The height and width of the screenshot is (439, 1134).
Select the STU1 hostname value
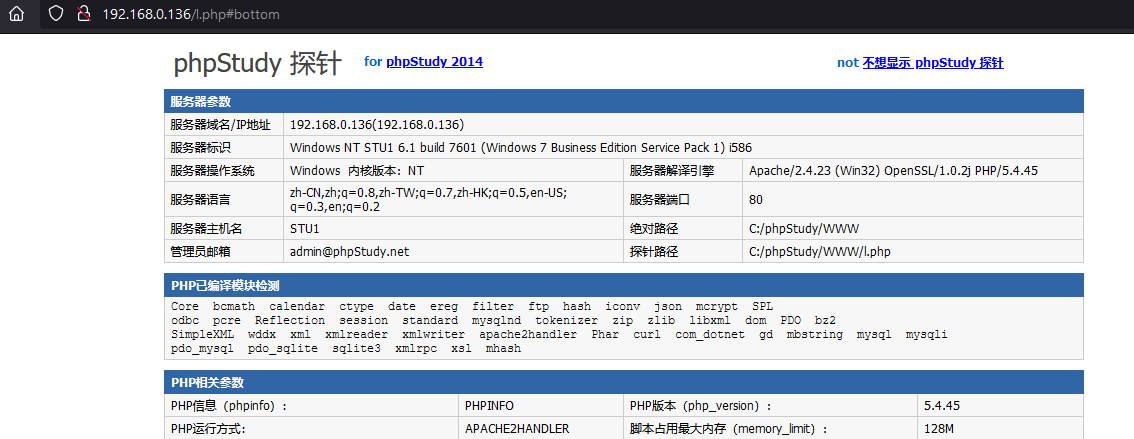[x=304, y=228]
